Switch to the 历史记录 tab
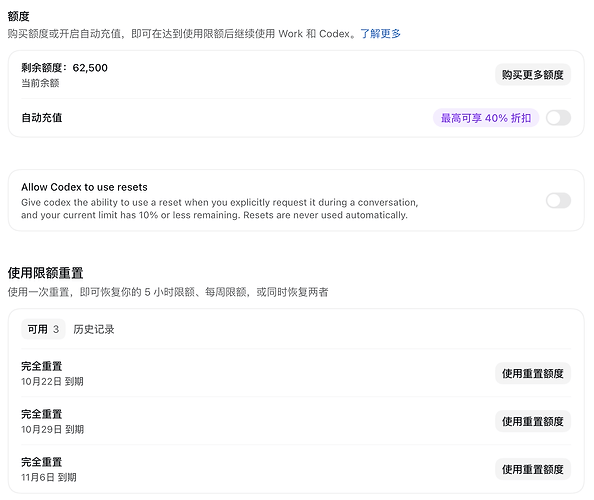 (x=94, y=329)
